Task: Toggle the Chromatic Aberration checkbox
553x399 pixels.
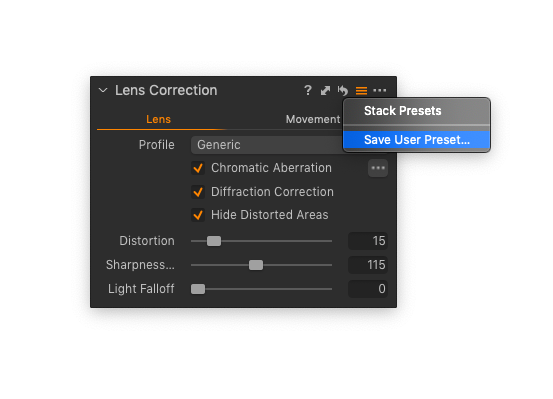Action: [198, 168]
